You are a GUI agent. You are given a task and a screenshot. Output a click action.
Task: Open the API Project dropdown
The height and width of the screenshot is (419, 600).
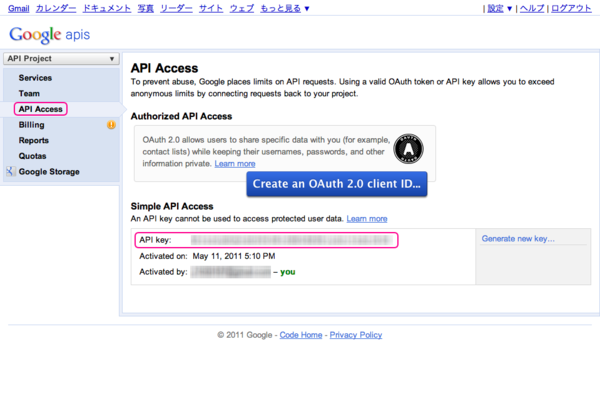(x=61, y=59)
